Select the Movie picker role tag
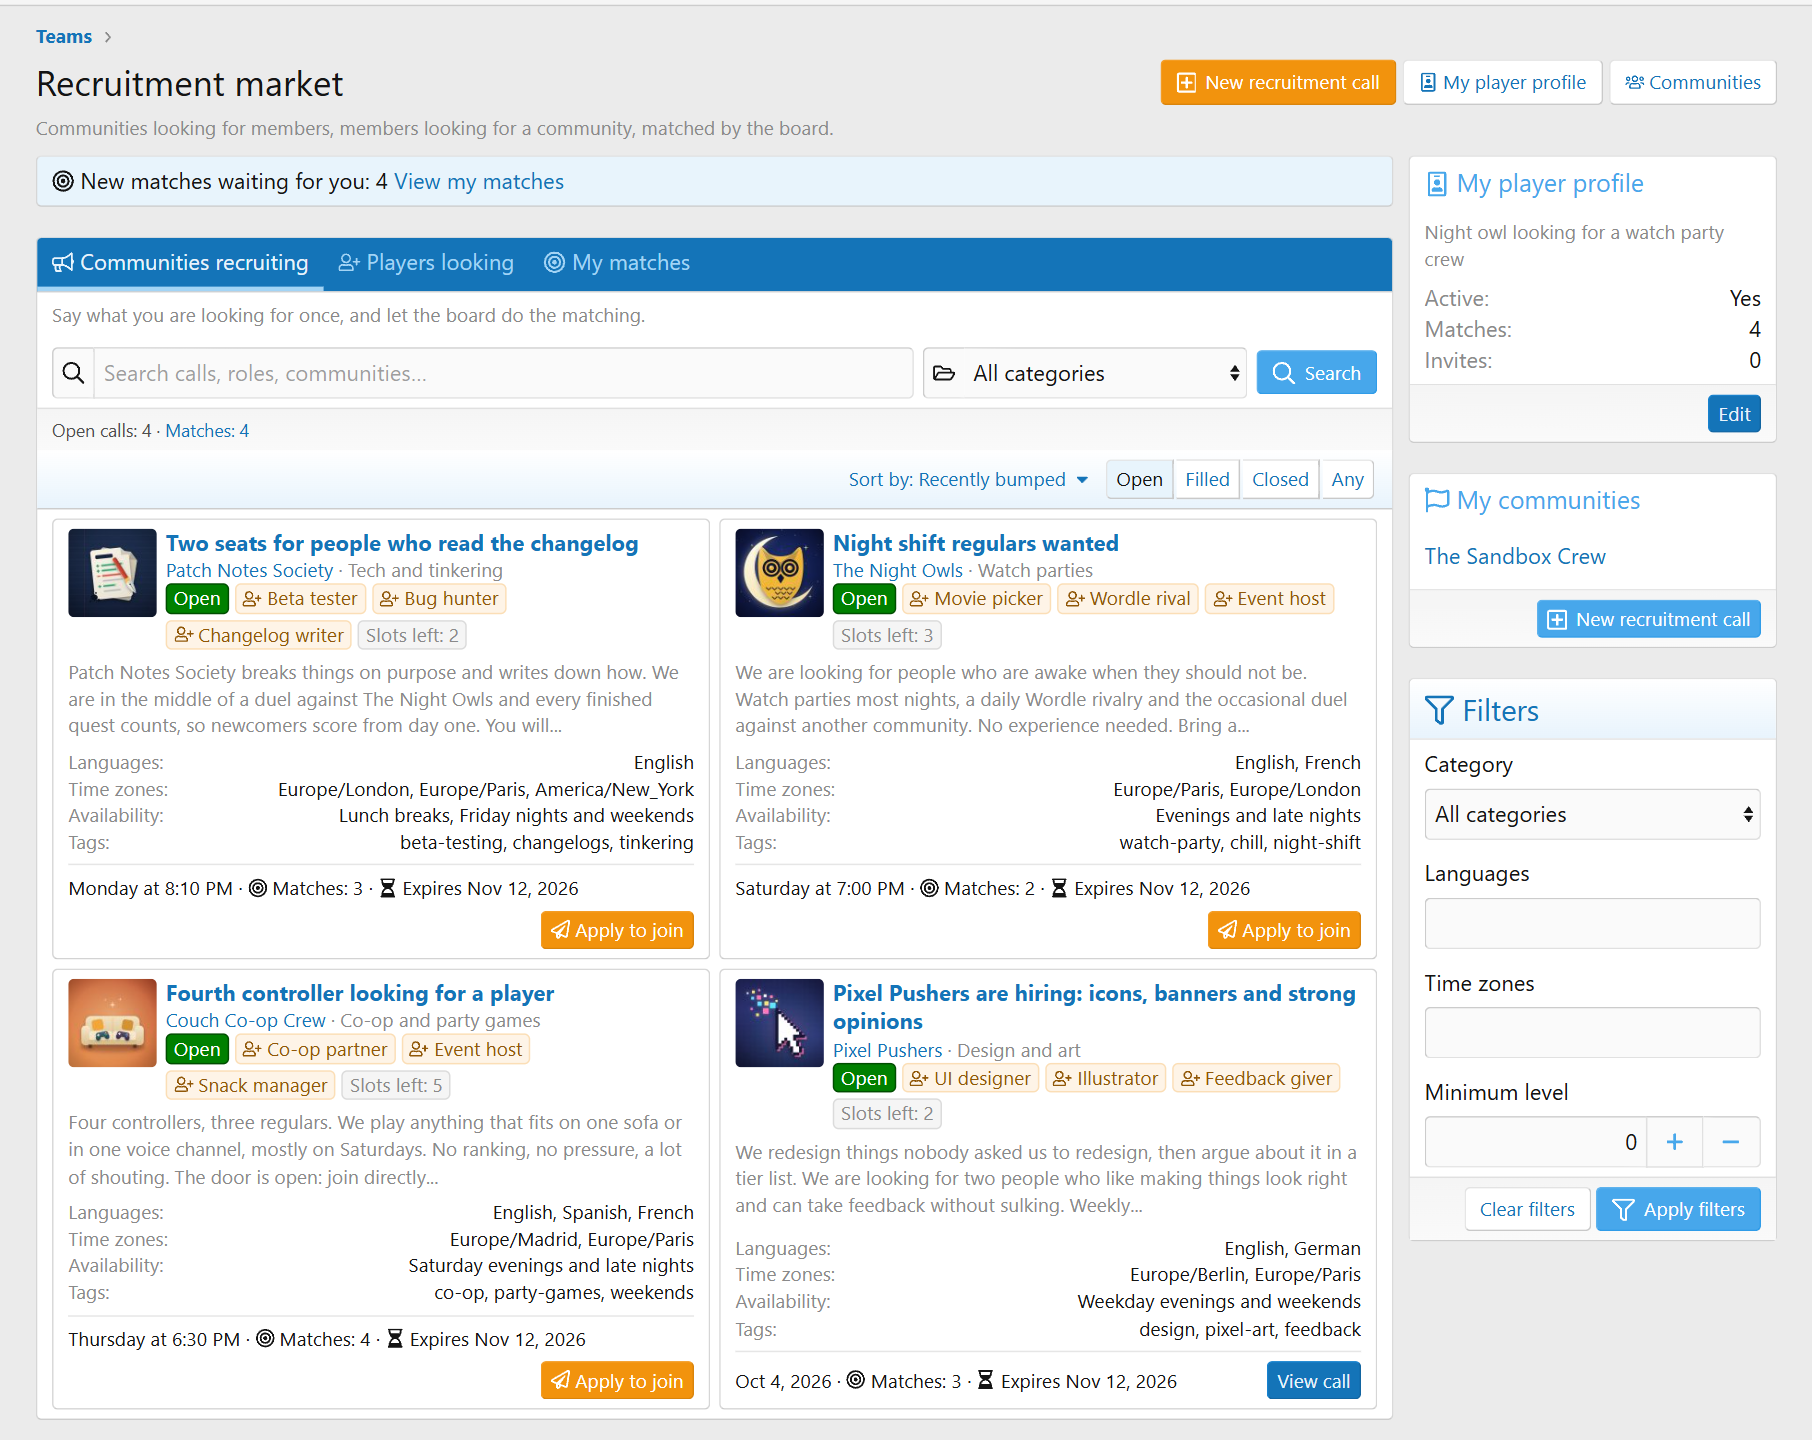Viewport: 1812px width, 1440px height. 976,599
